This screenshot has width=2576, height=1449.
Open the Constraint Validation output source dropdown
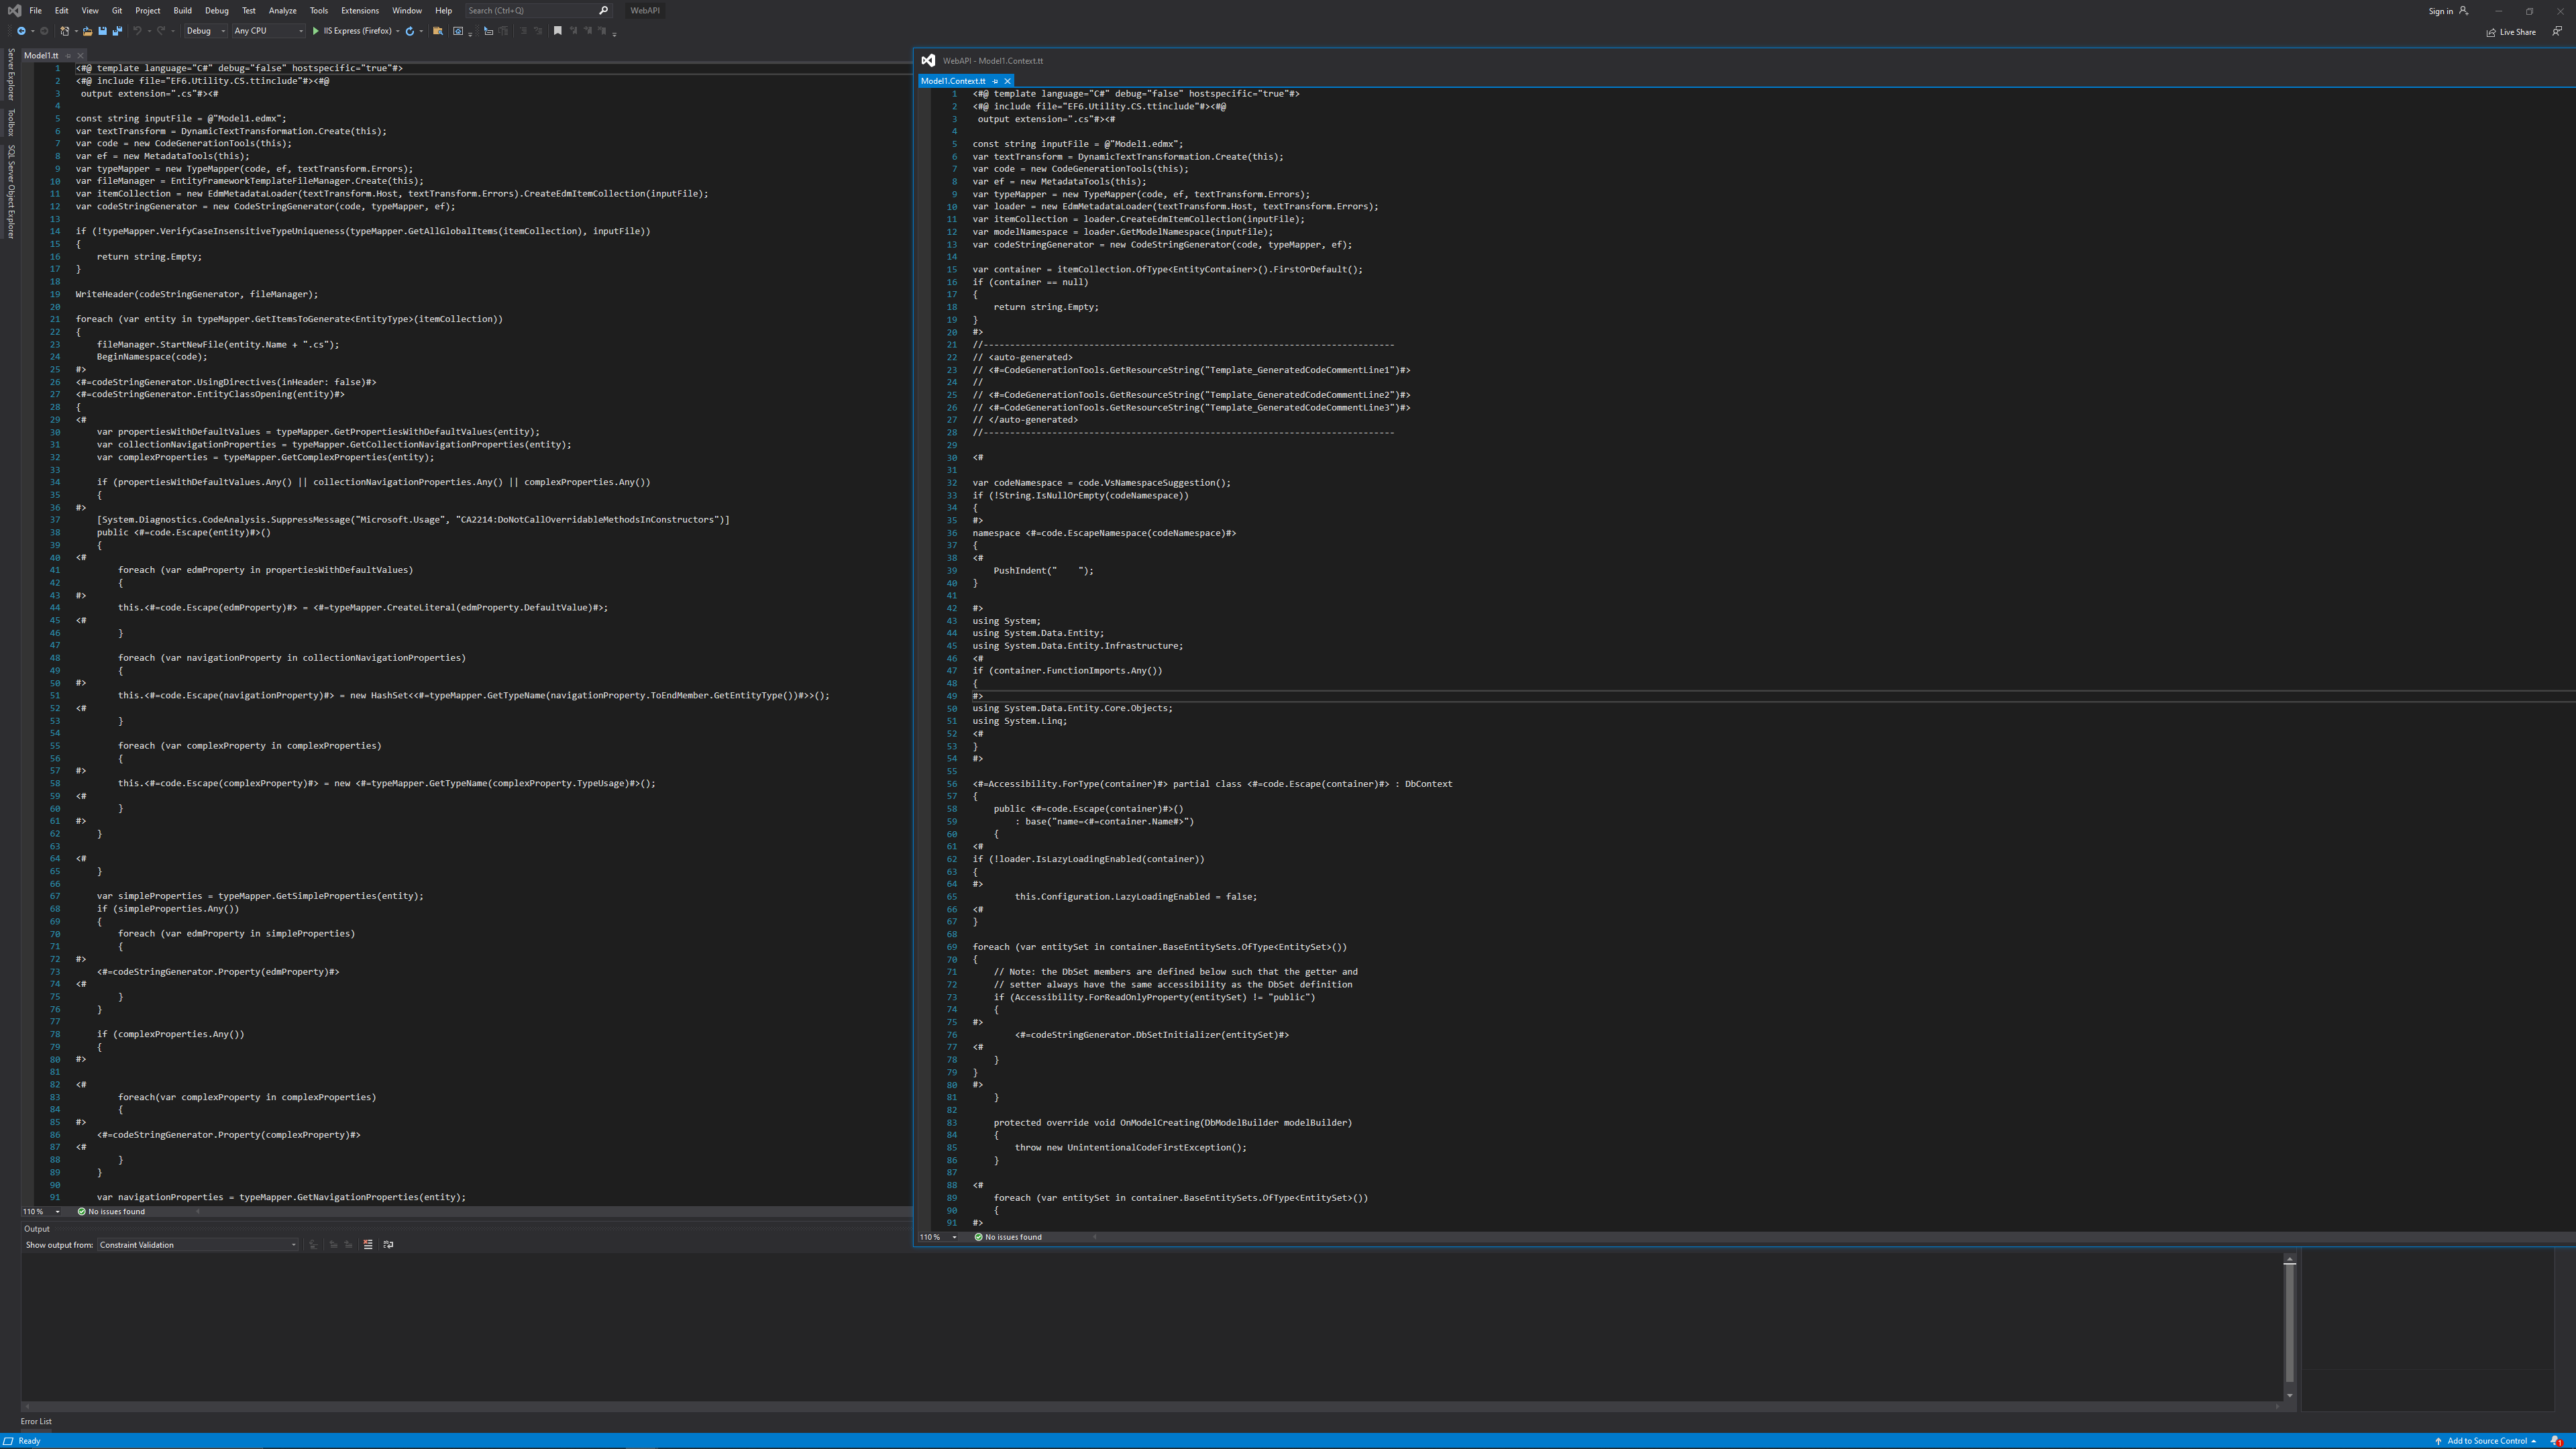(x=198, y=1245)
